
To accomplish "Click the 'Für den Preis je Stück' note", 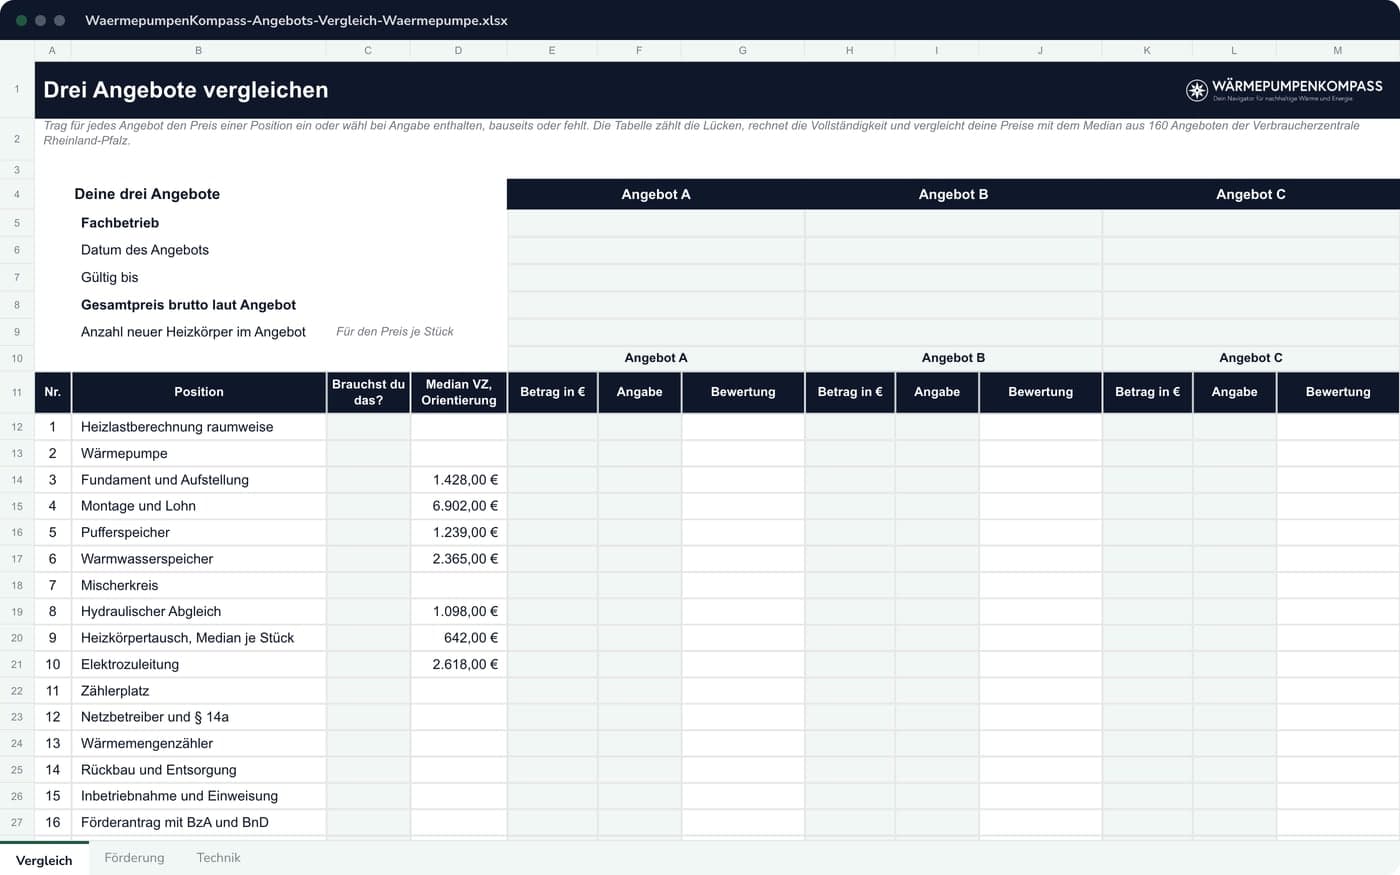I will point(395,332).
